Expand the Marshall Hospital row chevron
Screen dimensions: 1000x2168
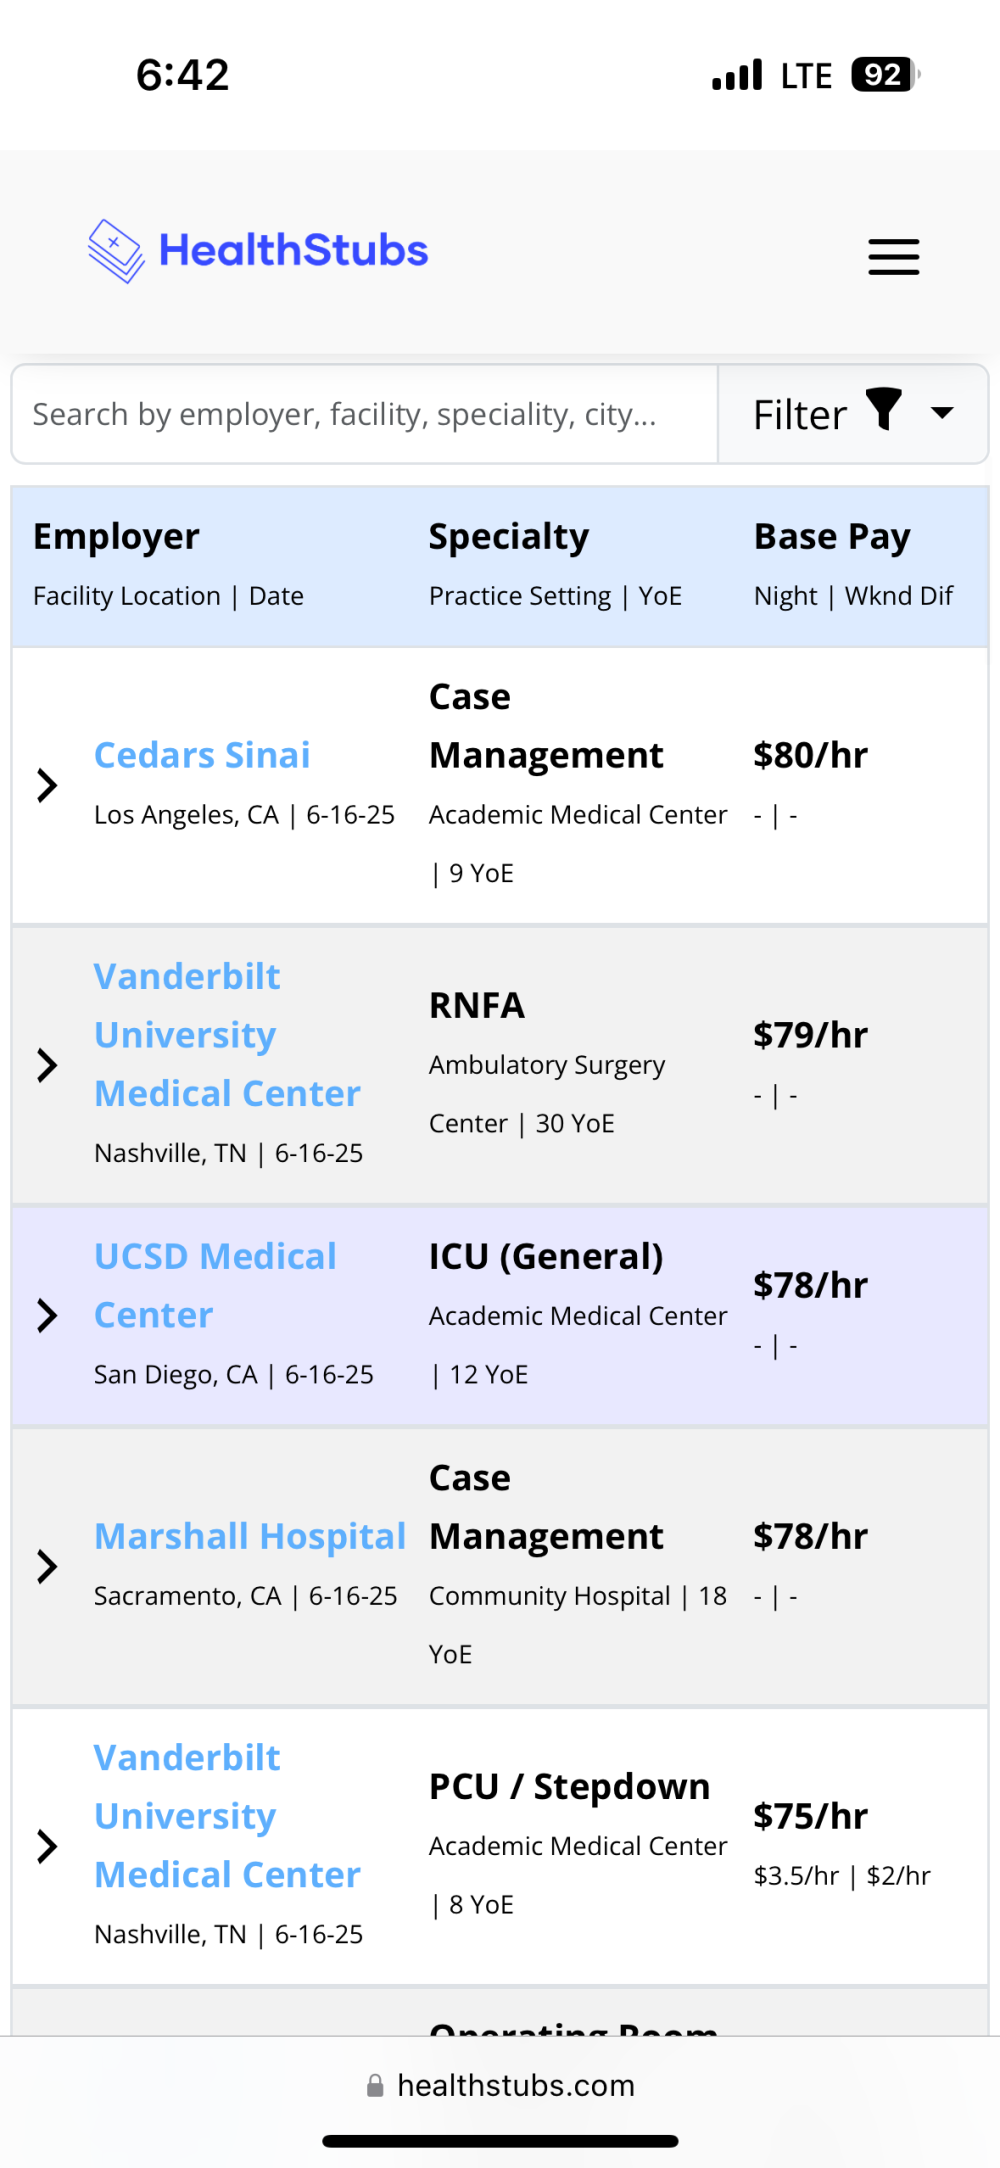(47, 1566)
